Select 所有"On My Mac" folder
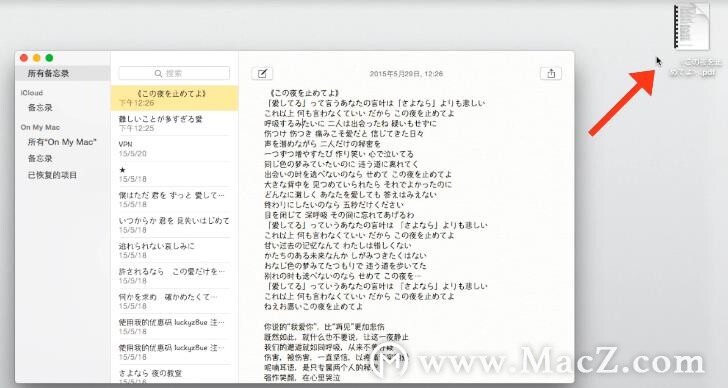728x388 pixels. [x=62, y=142]
